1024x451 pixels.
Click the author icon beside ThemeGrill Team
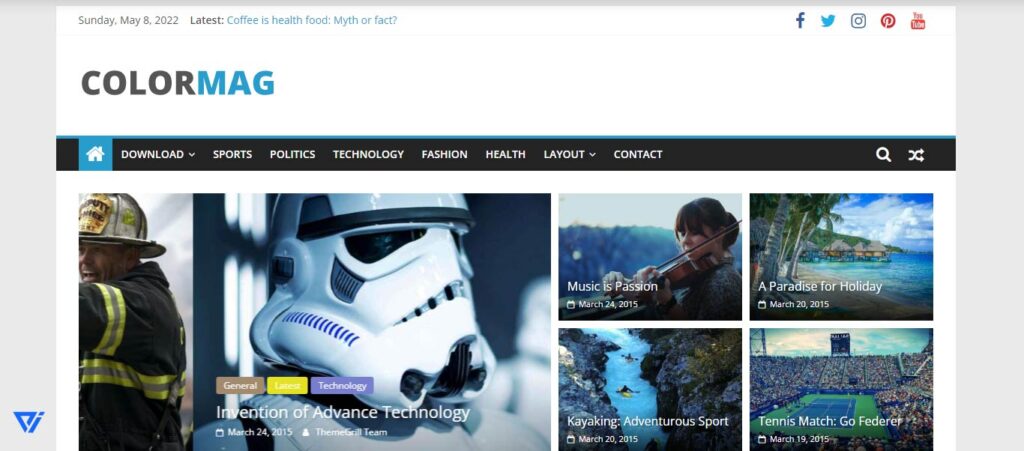(x=306, y=432)
